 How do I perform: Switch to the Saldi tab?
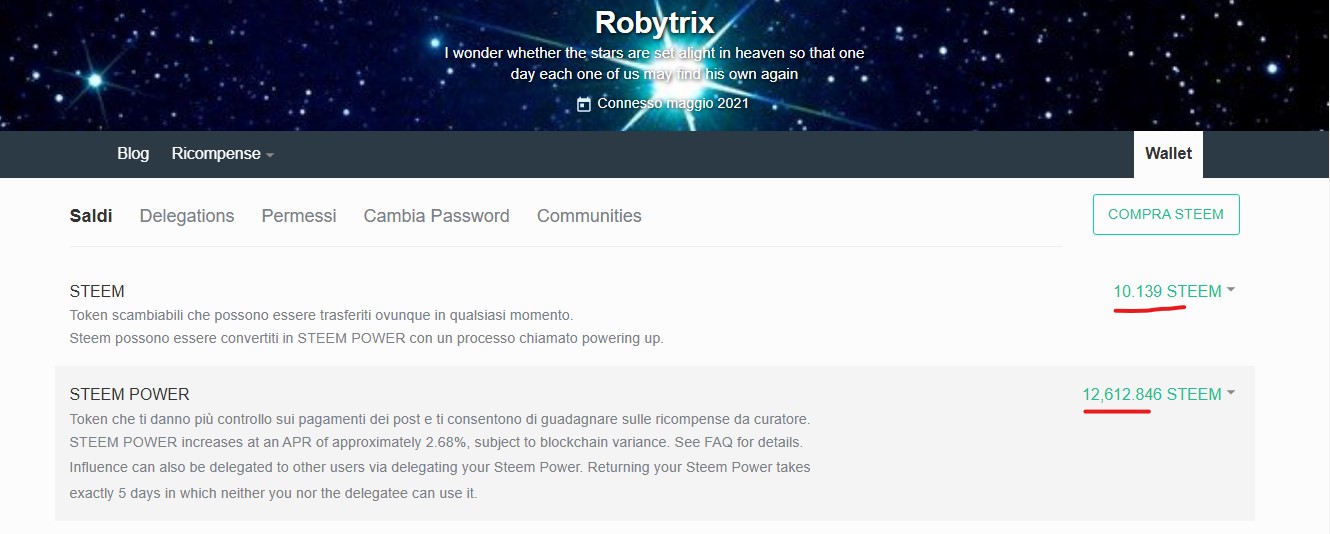(x=91, y=216)
